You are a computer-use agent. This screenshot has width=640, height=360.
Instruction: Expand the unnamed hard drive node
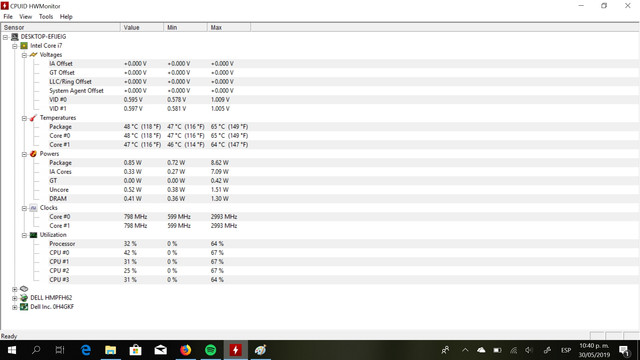click(x=15, y=289)
